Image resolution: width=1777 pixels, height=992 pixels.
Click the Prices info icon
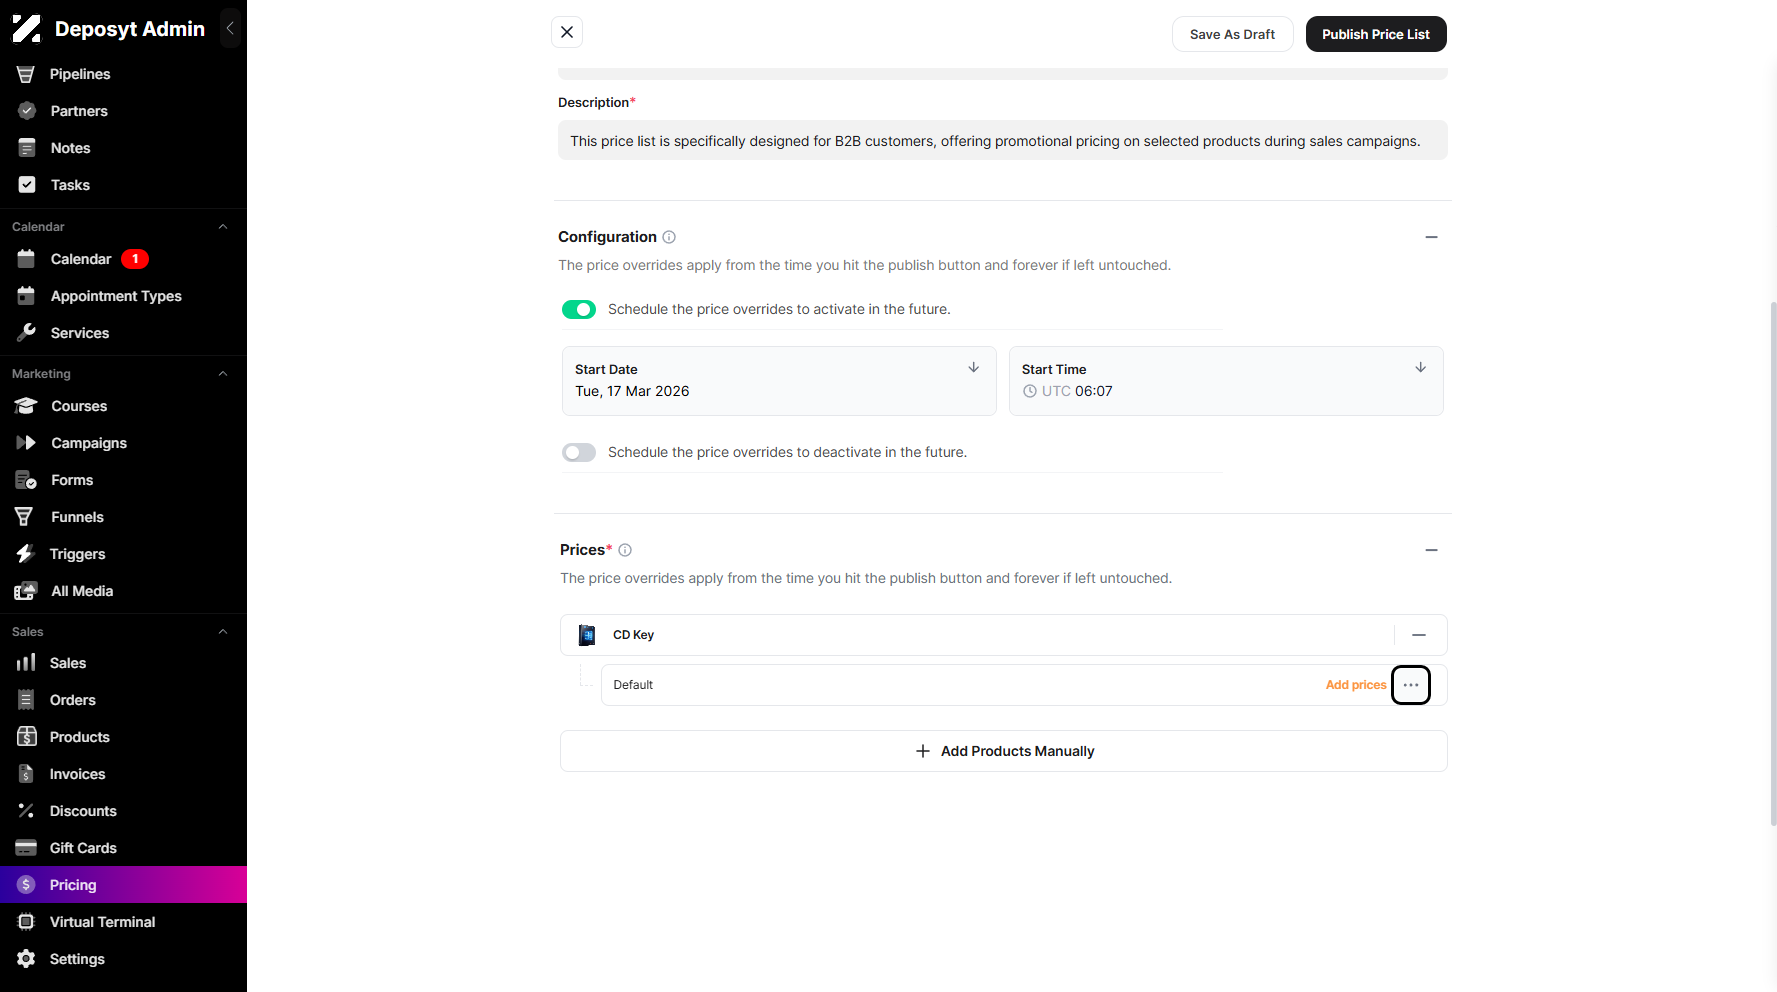625,550
